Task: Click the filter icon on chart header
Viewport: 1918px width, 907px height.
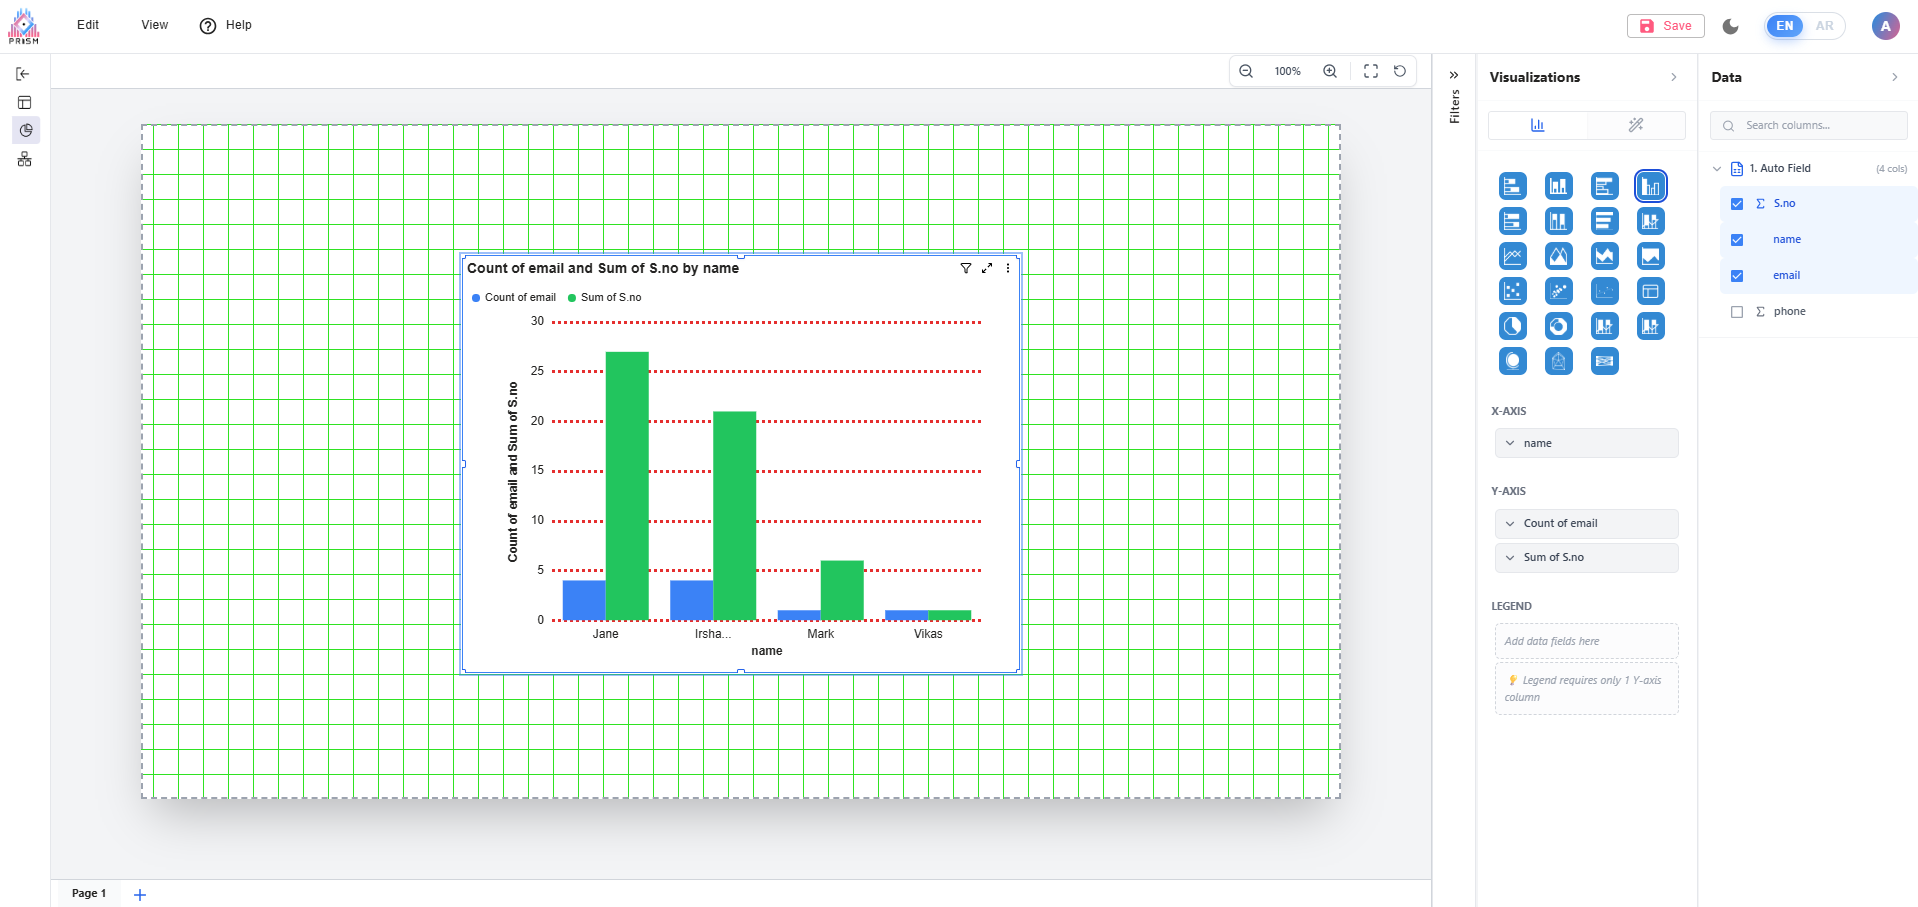Action: (965, 268)
